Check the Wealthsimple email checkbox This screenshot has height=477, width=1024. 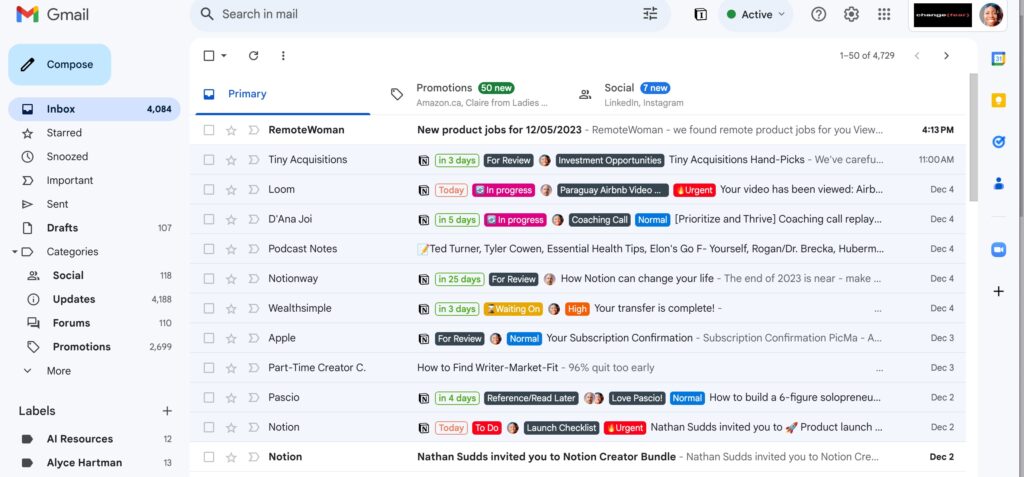tap(209, 308)
